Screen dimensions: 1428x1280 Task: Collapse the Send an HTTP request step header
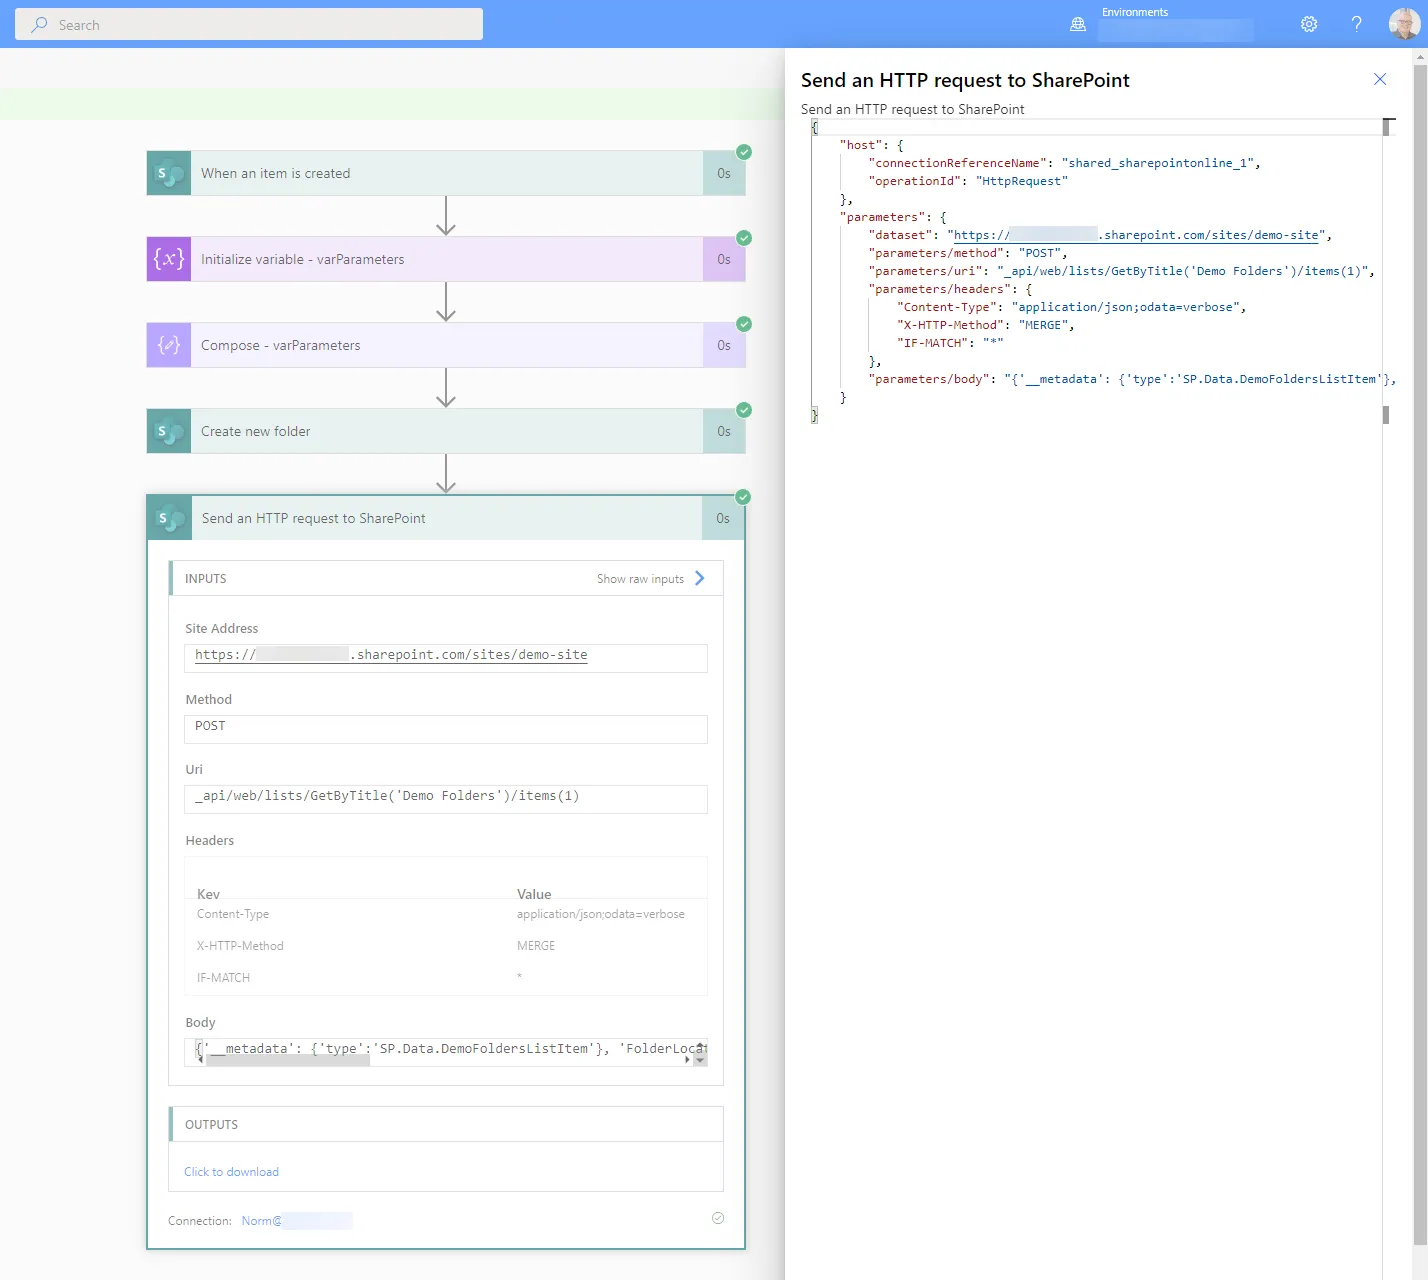point(446,518)
